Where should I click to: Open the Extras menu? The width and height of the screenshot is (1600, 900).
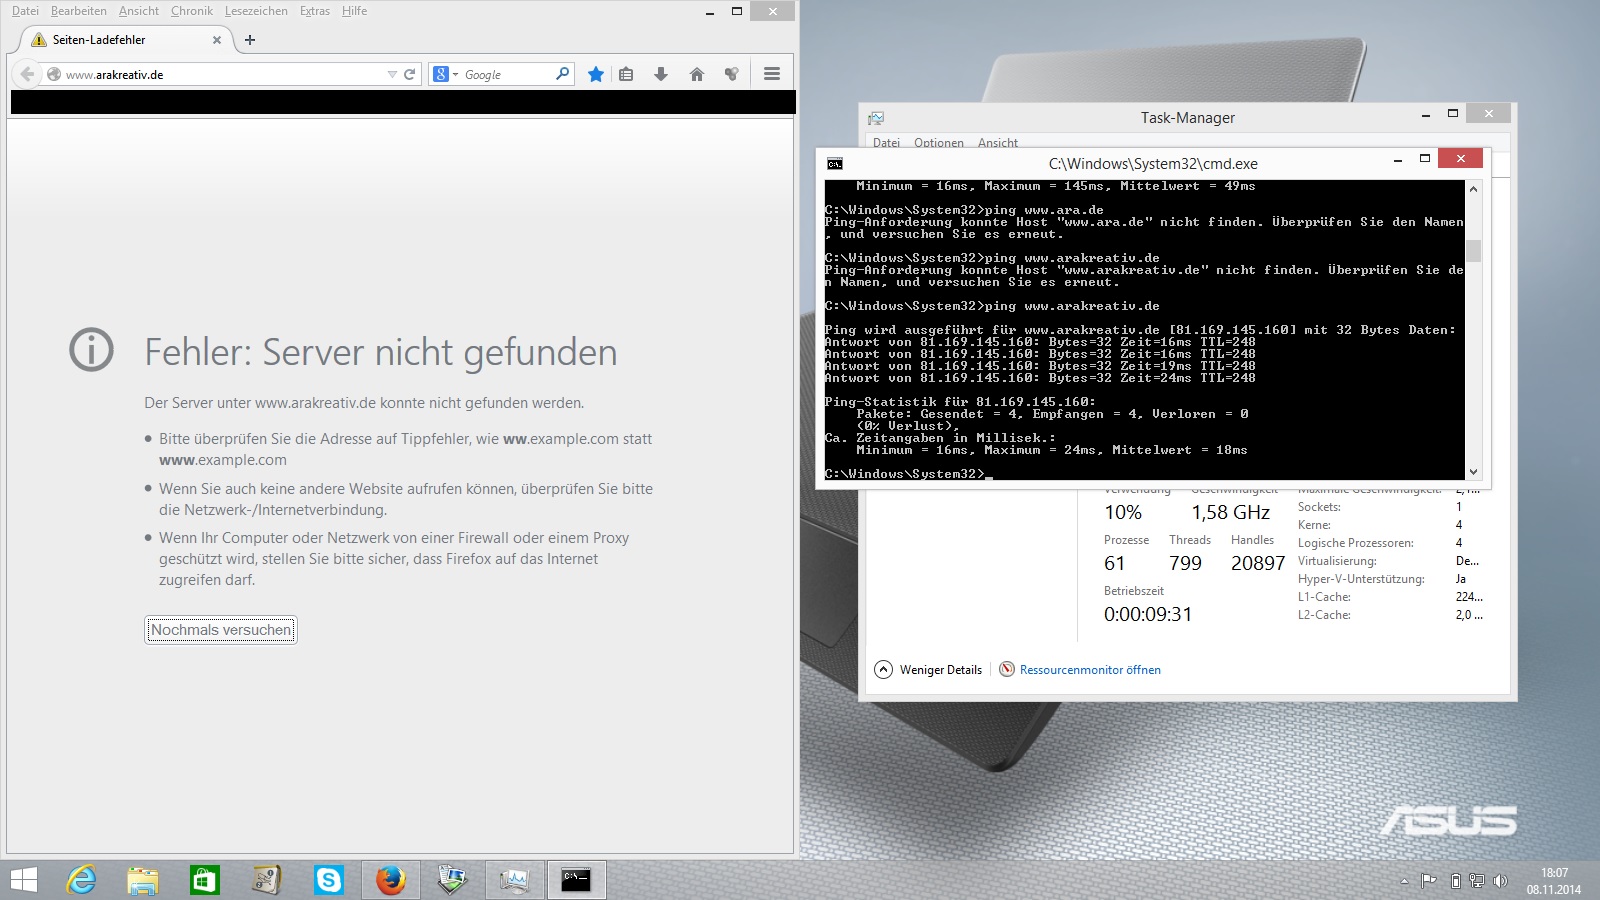point(315,11)
